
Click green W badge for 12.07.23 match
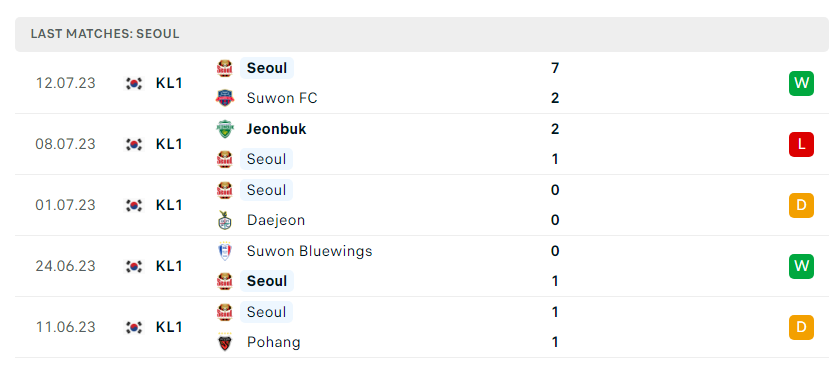[801, 84]
